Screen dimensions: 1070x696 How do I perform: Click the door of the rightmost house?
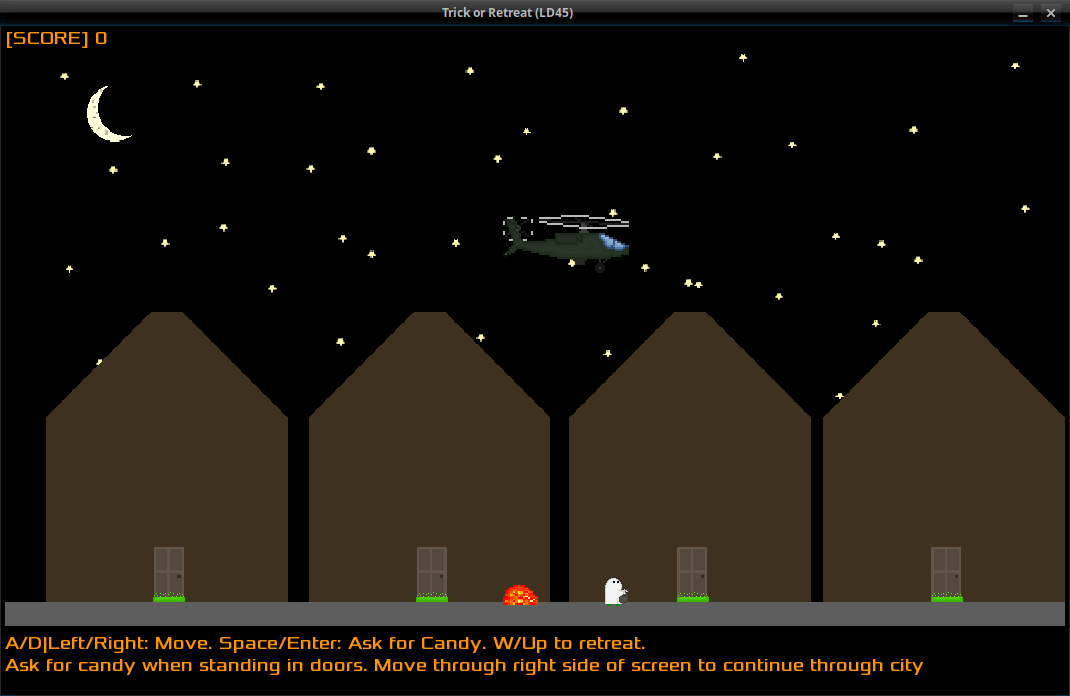[x=946, y=574]
